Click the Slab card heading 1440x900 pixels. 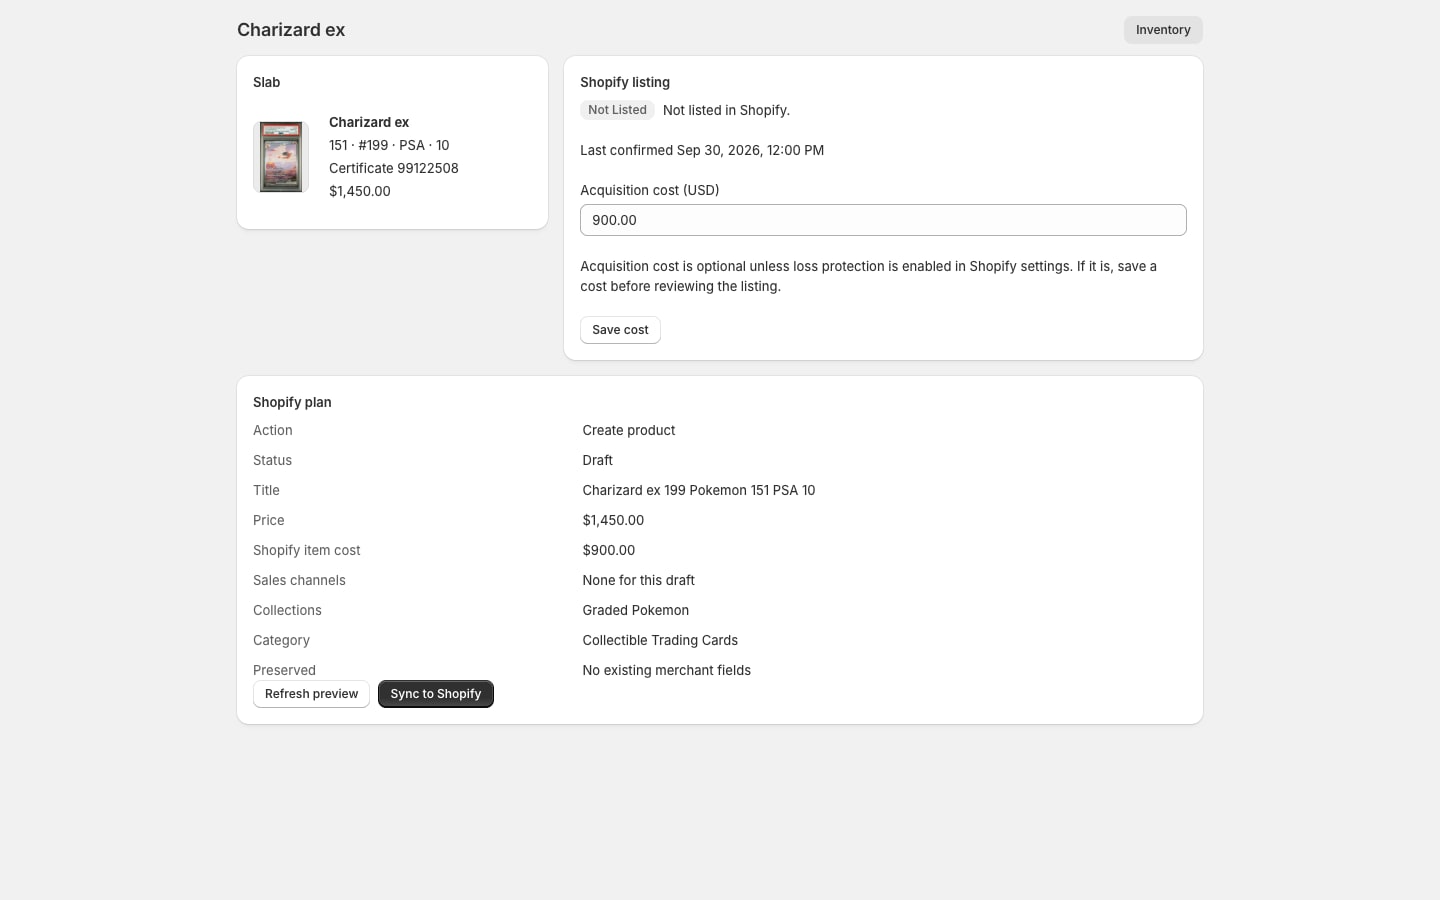(x=267, y=82)
